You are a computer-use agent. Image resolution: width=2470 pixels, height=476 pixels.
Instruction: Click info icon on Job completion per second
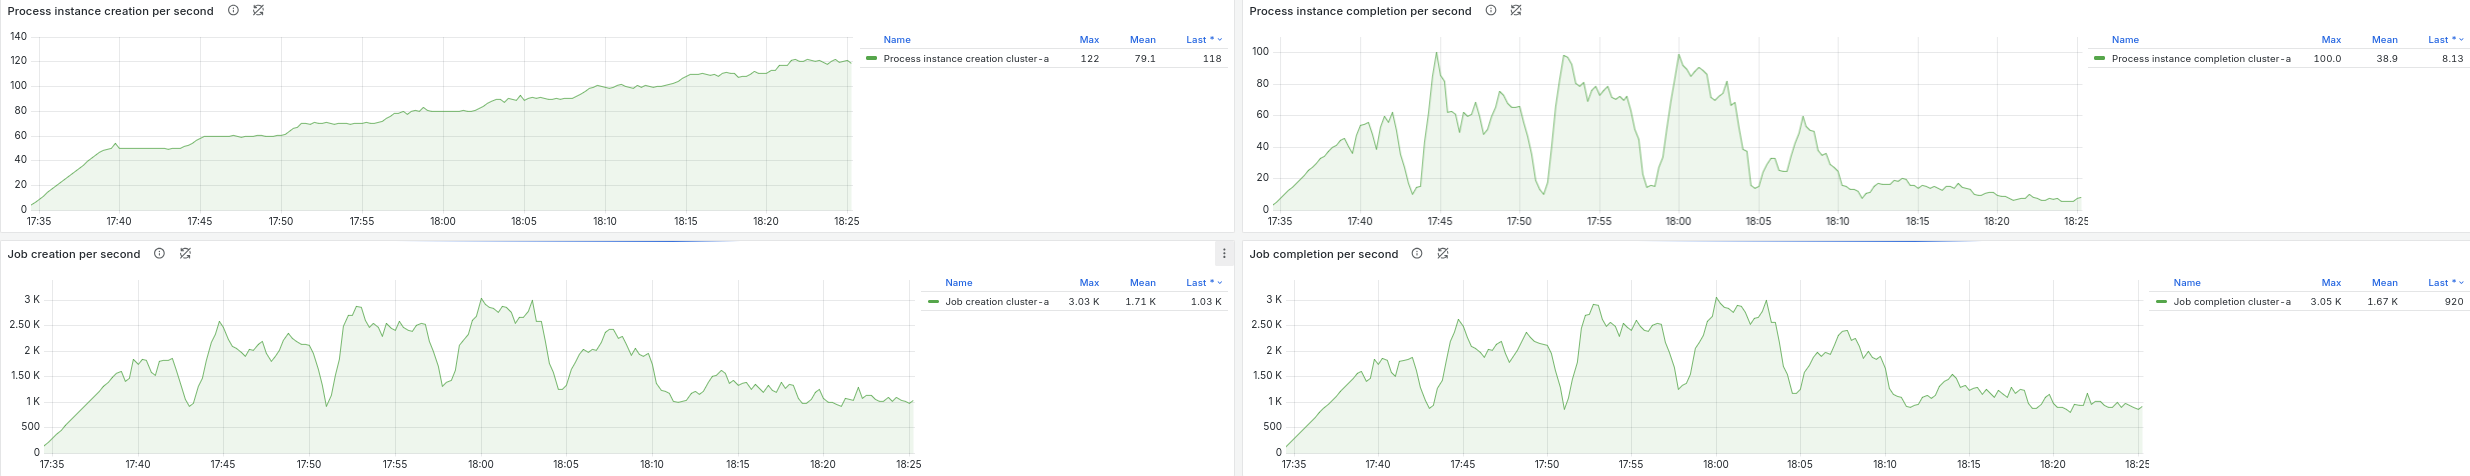(1417, 253)
